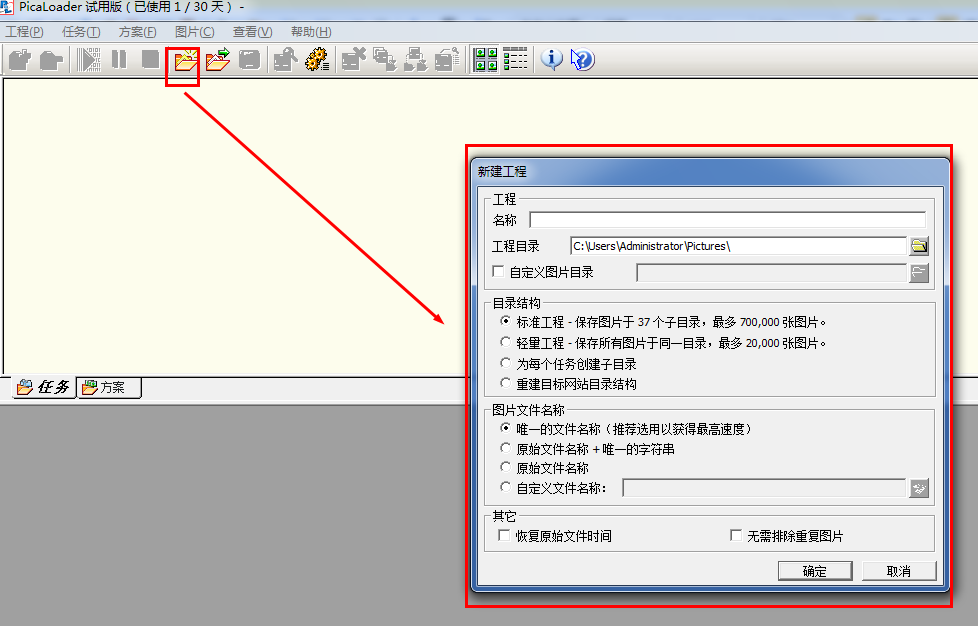This screenshot has width=978, height=626.
Task: Click the blue info bubble icon
Action: click(x=551, y=60)
